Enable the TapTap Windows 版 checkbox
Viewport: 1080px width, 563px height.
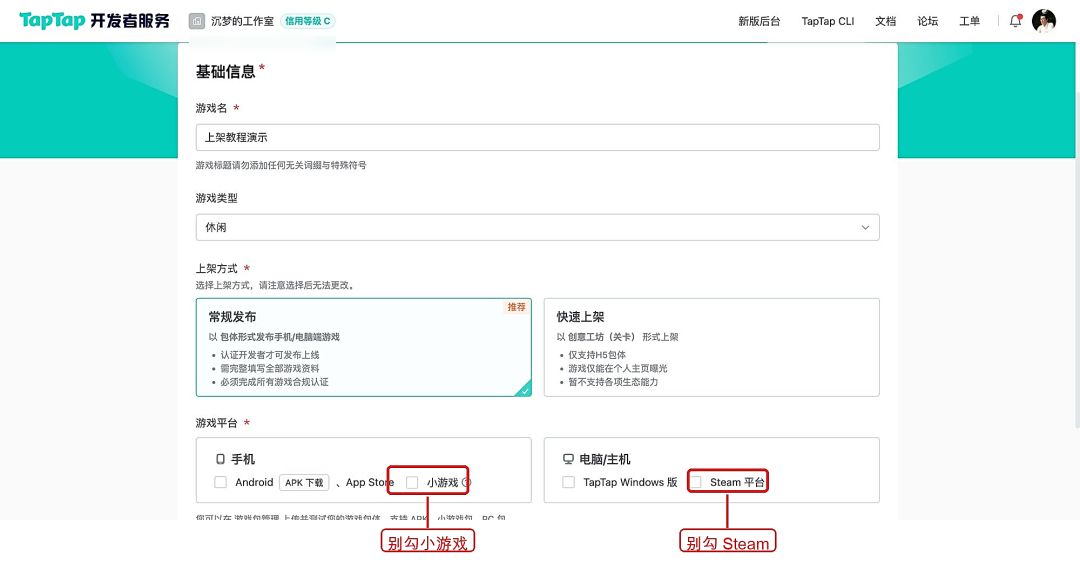tap(568, 482)
